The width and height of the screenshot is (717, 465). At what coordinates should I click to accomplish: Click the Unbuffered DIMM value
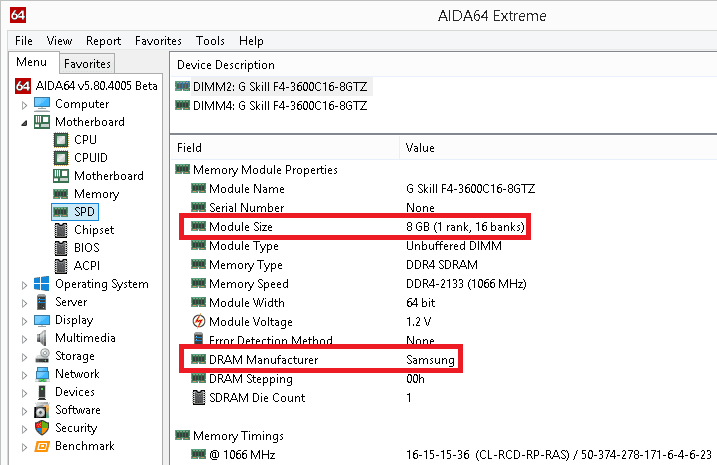click(454, 246)
